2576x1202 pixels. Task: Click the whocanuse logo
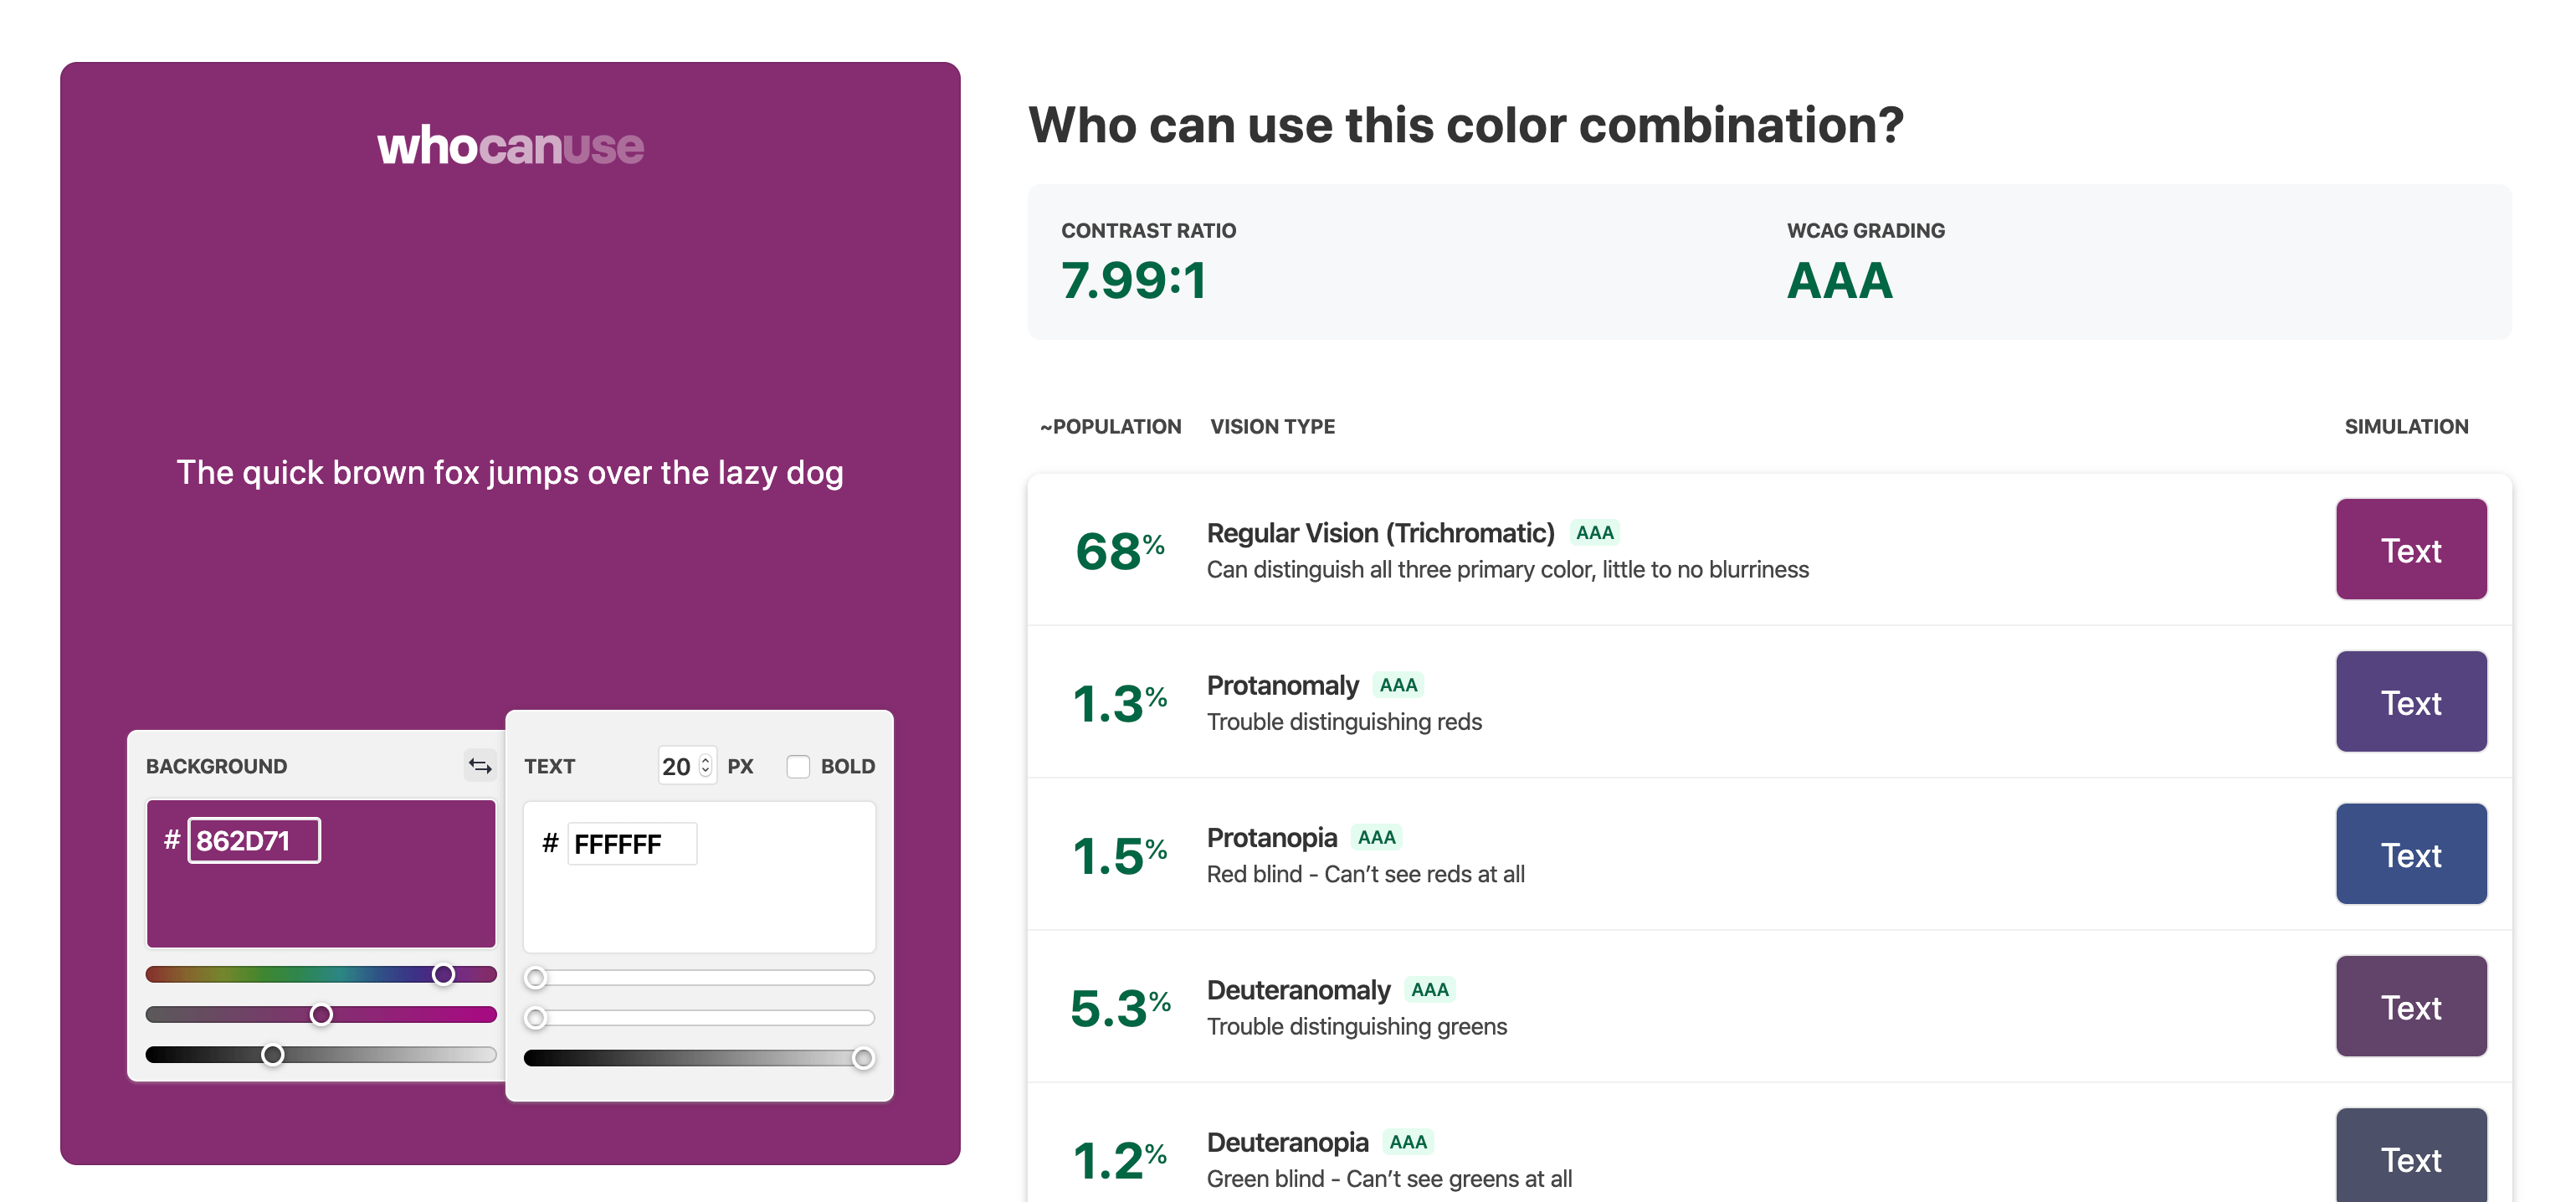(510, 146)
